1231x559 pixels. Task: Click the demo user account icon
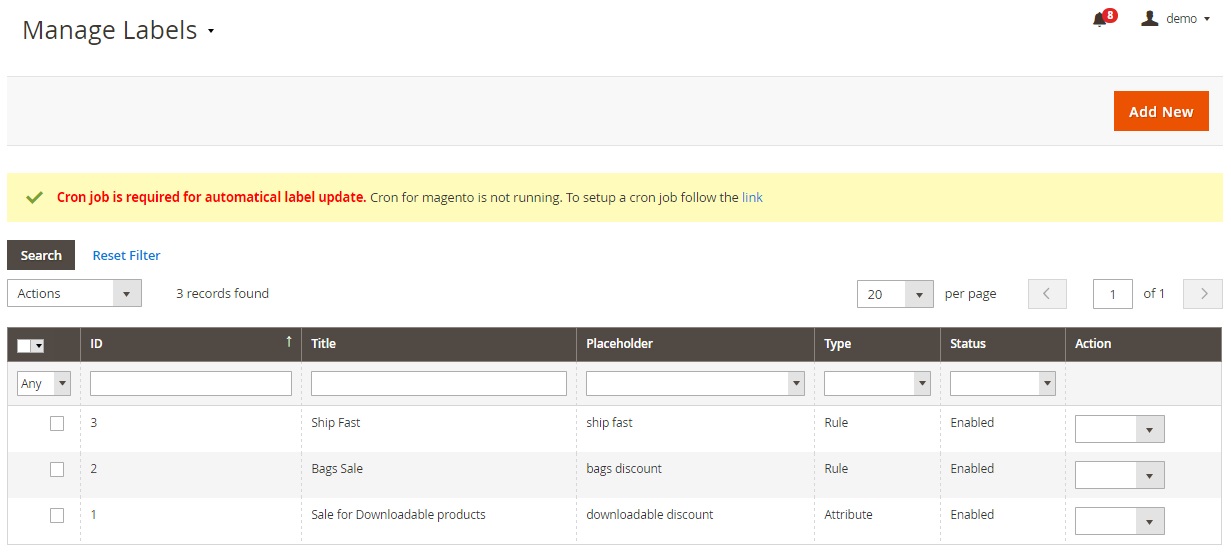click(1150, 18)
